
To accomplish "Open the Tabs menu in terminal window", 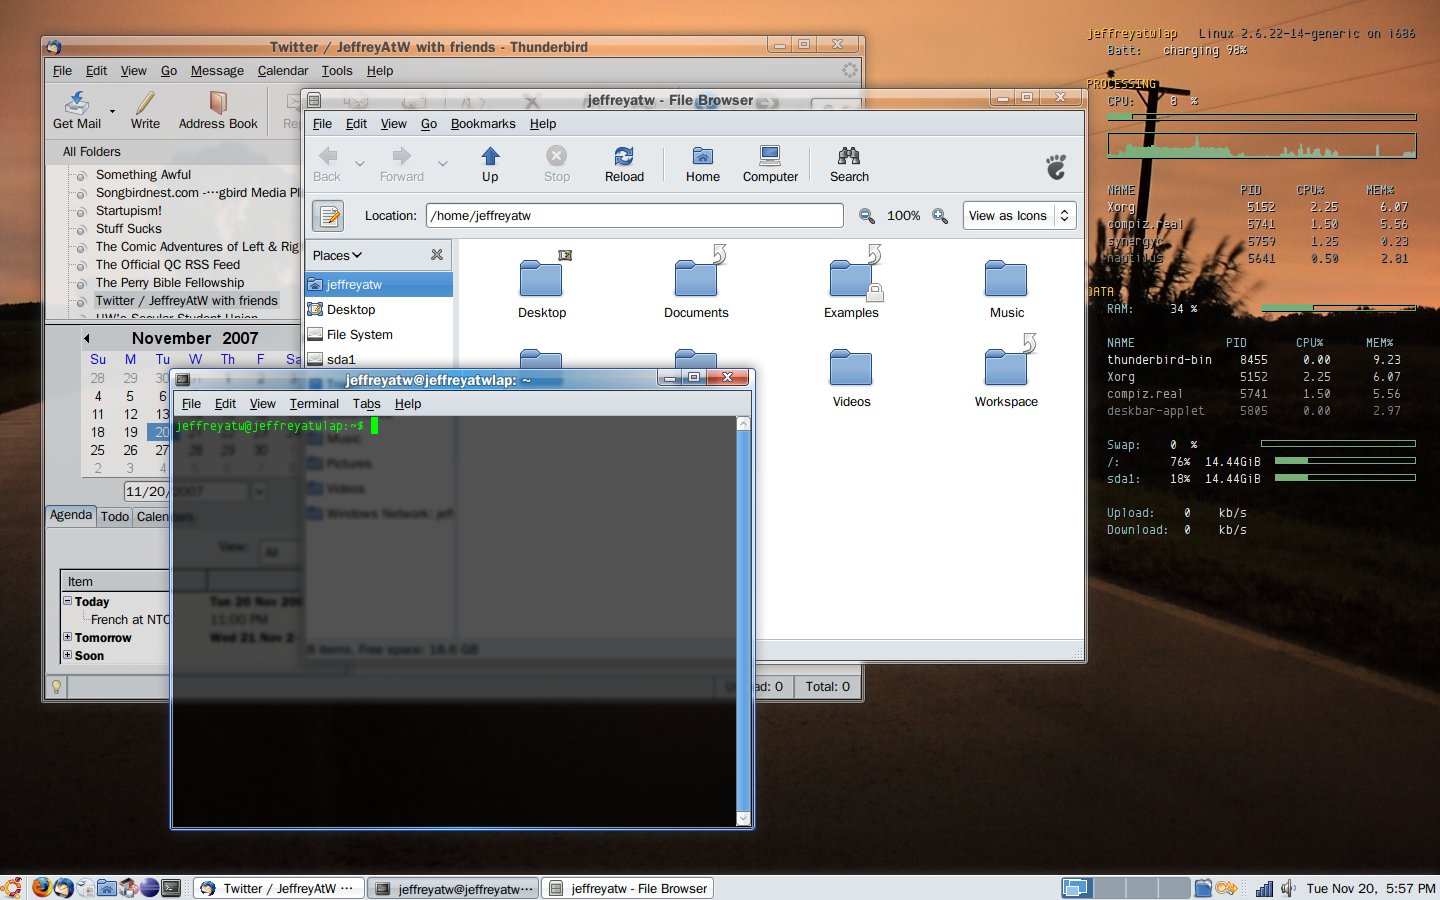I will tap(366, 404).
